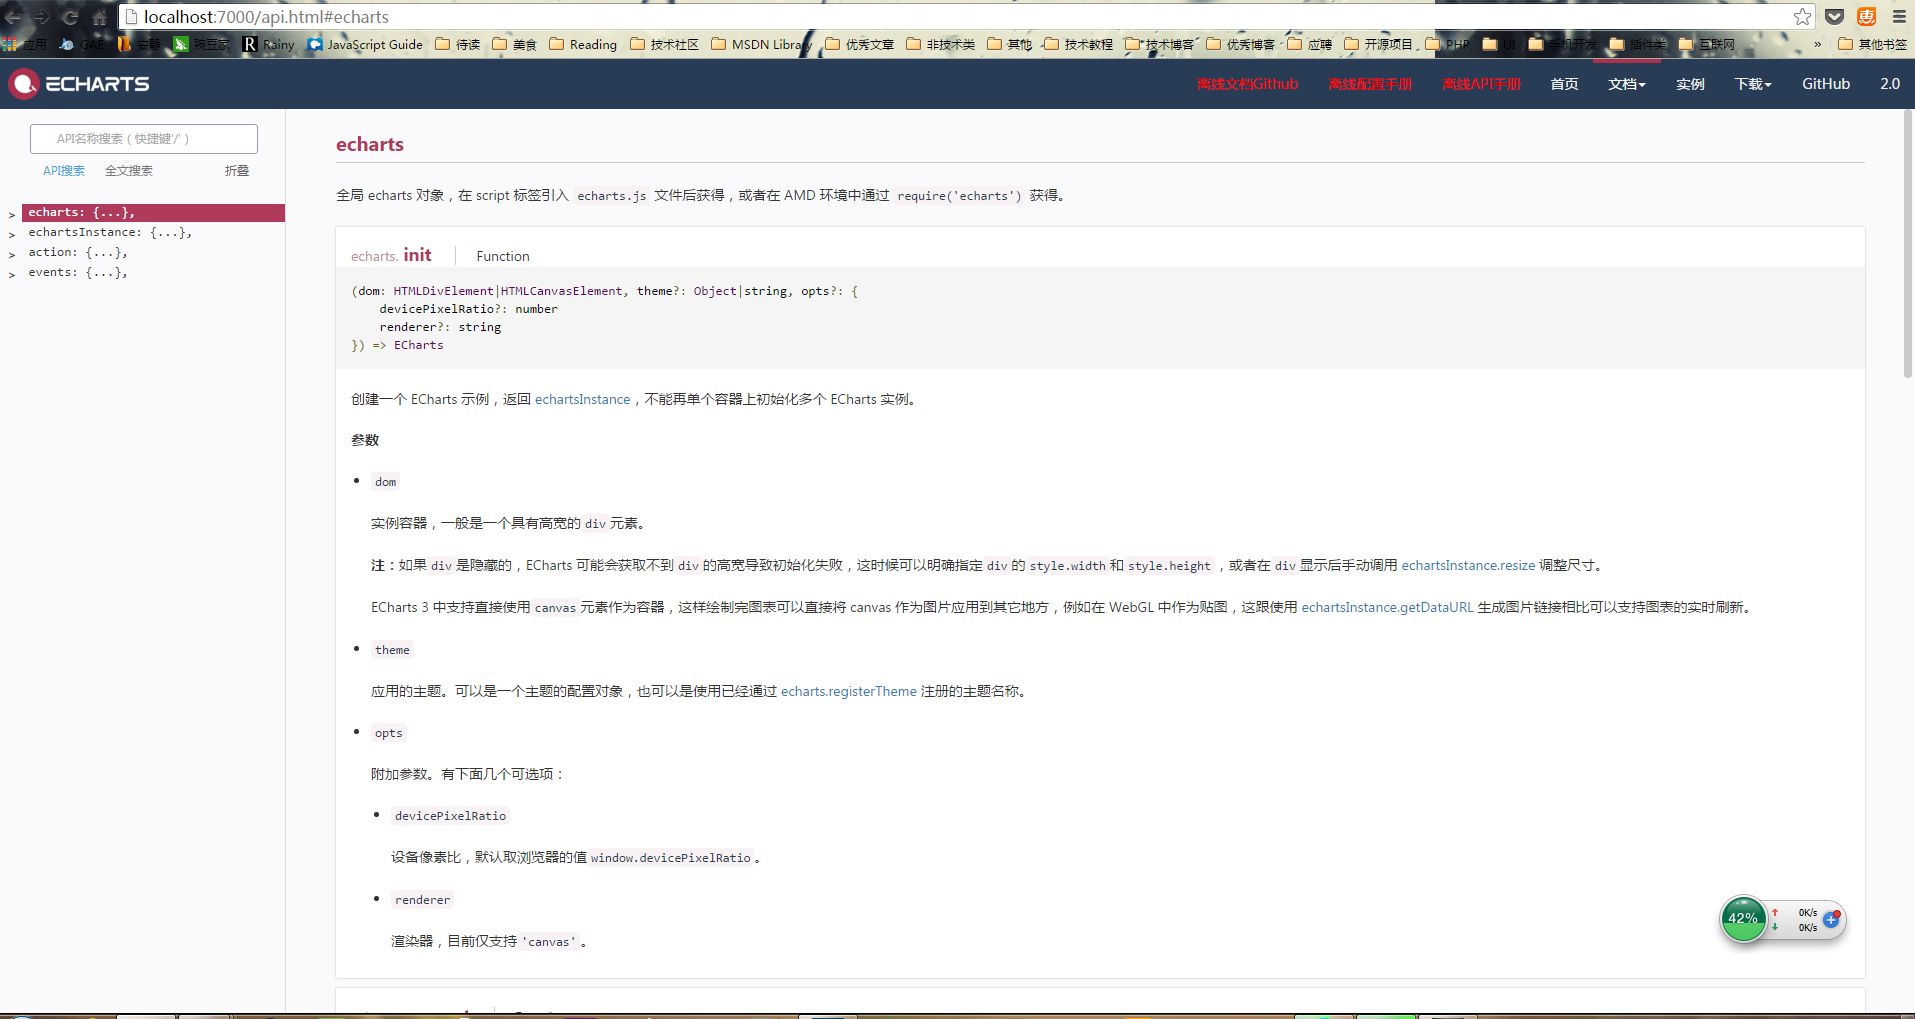Click the 'echarts' page heading

(x=370, y=144)
